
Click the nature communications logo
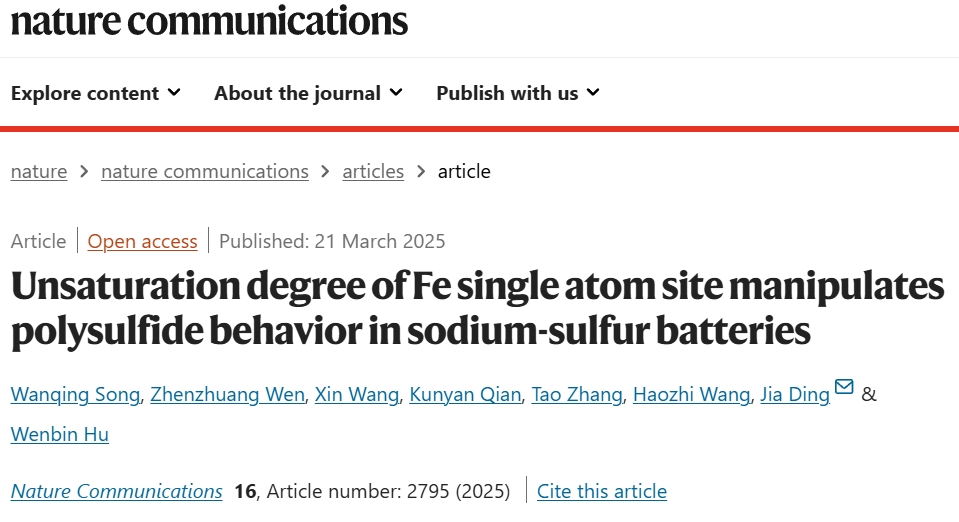click(x=209, y=20)
